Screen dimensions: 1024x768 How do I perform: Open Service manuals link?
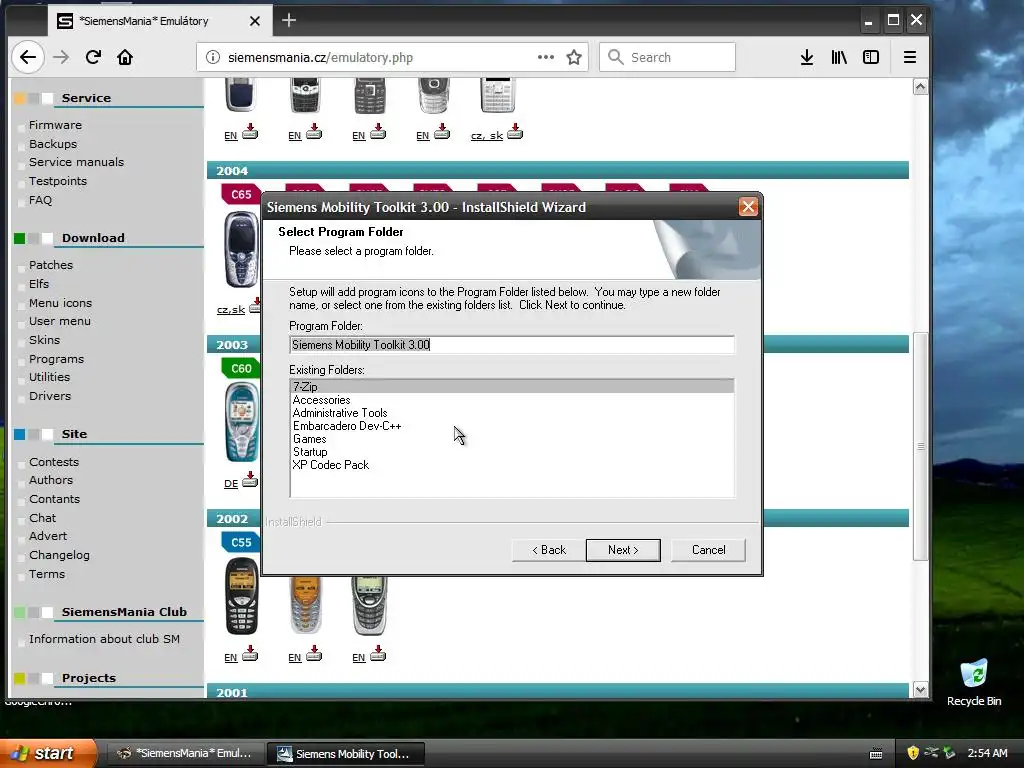click(76, 162)
